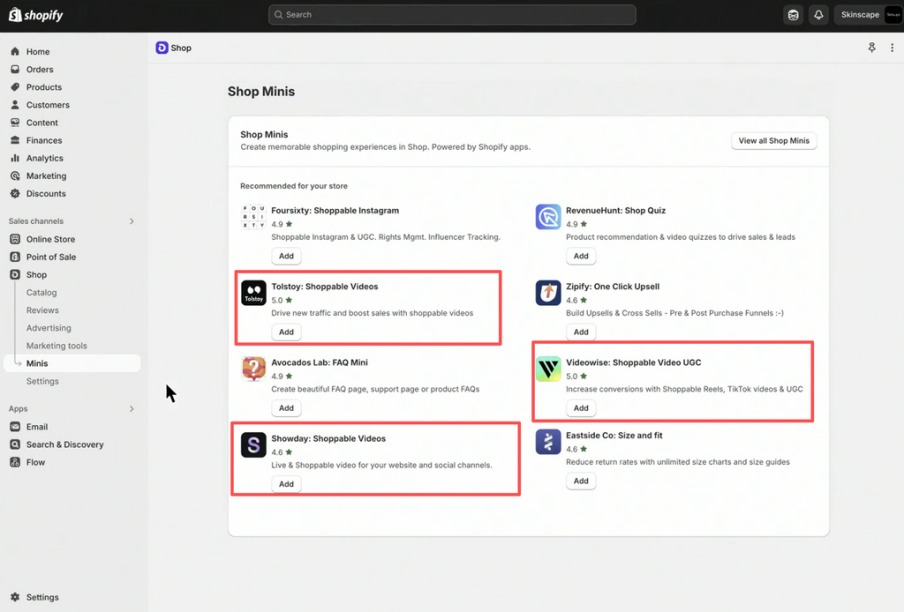This screenshot has width=904, height=612.
Task: Click the Zipify One Click Upsell icon
Action: 548,293
